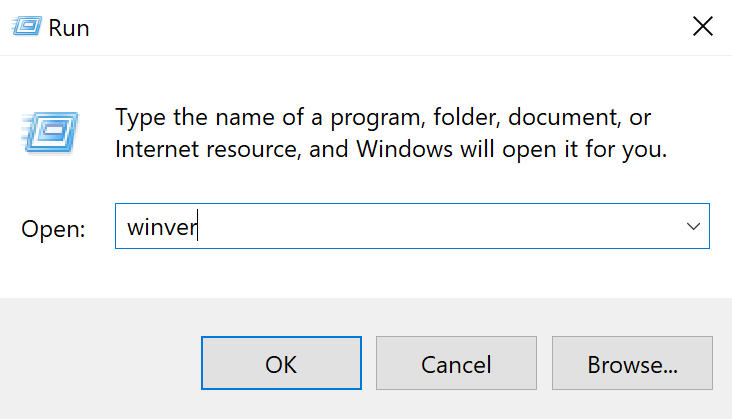Expand the Open history dropdown arrow
The image size is (732, 419).
693,227
